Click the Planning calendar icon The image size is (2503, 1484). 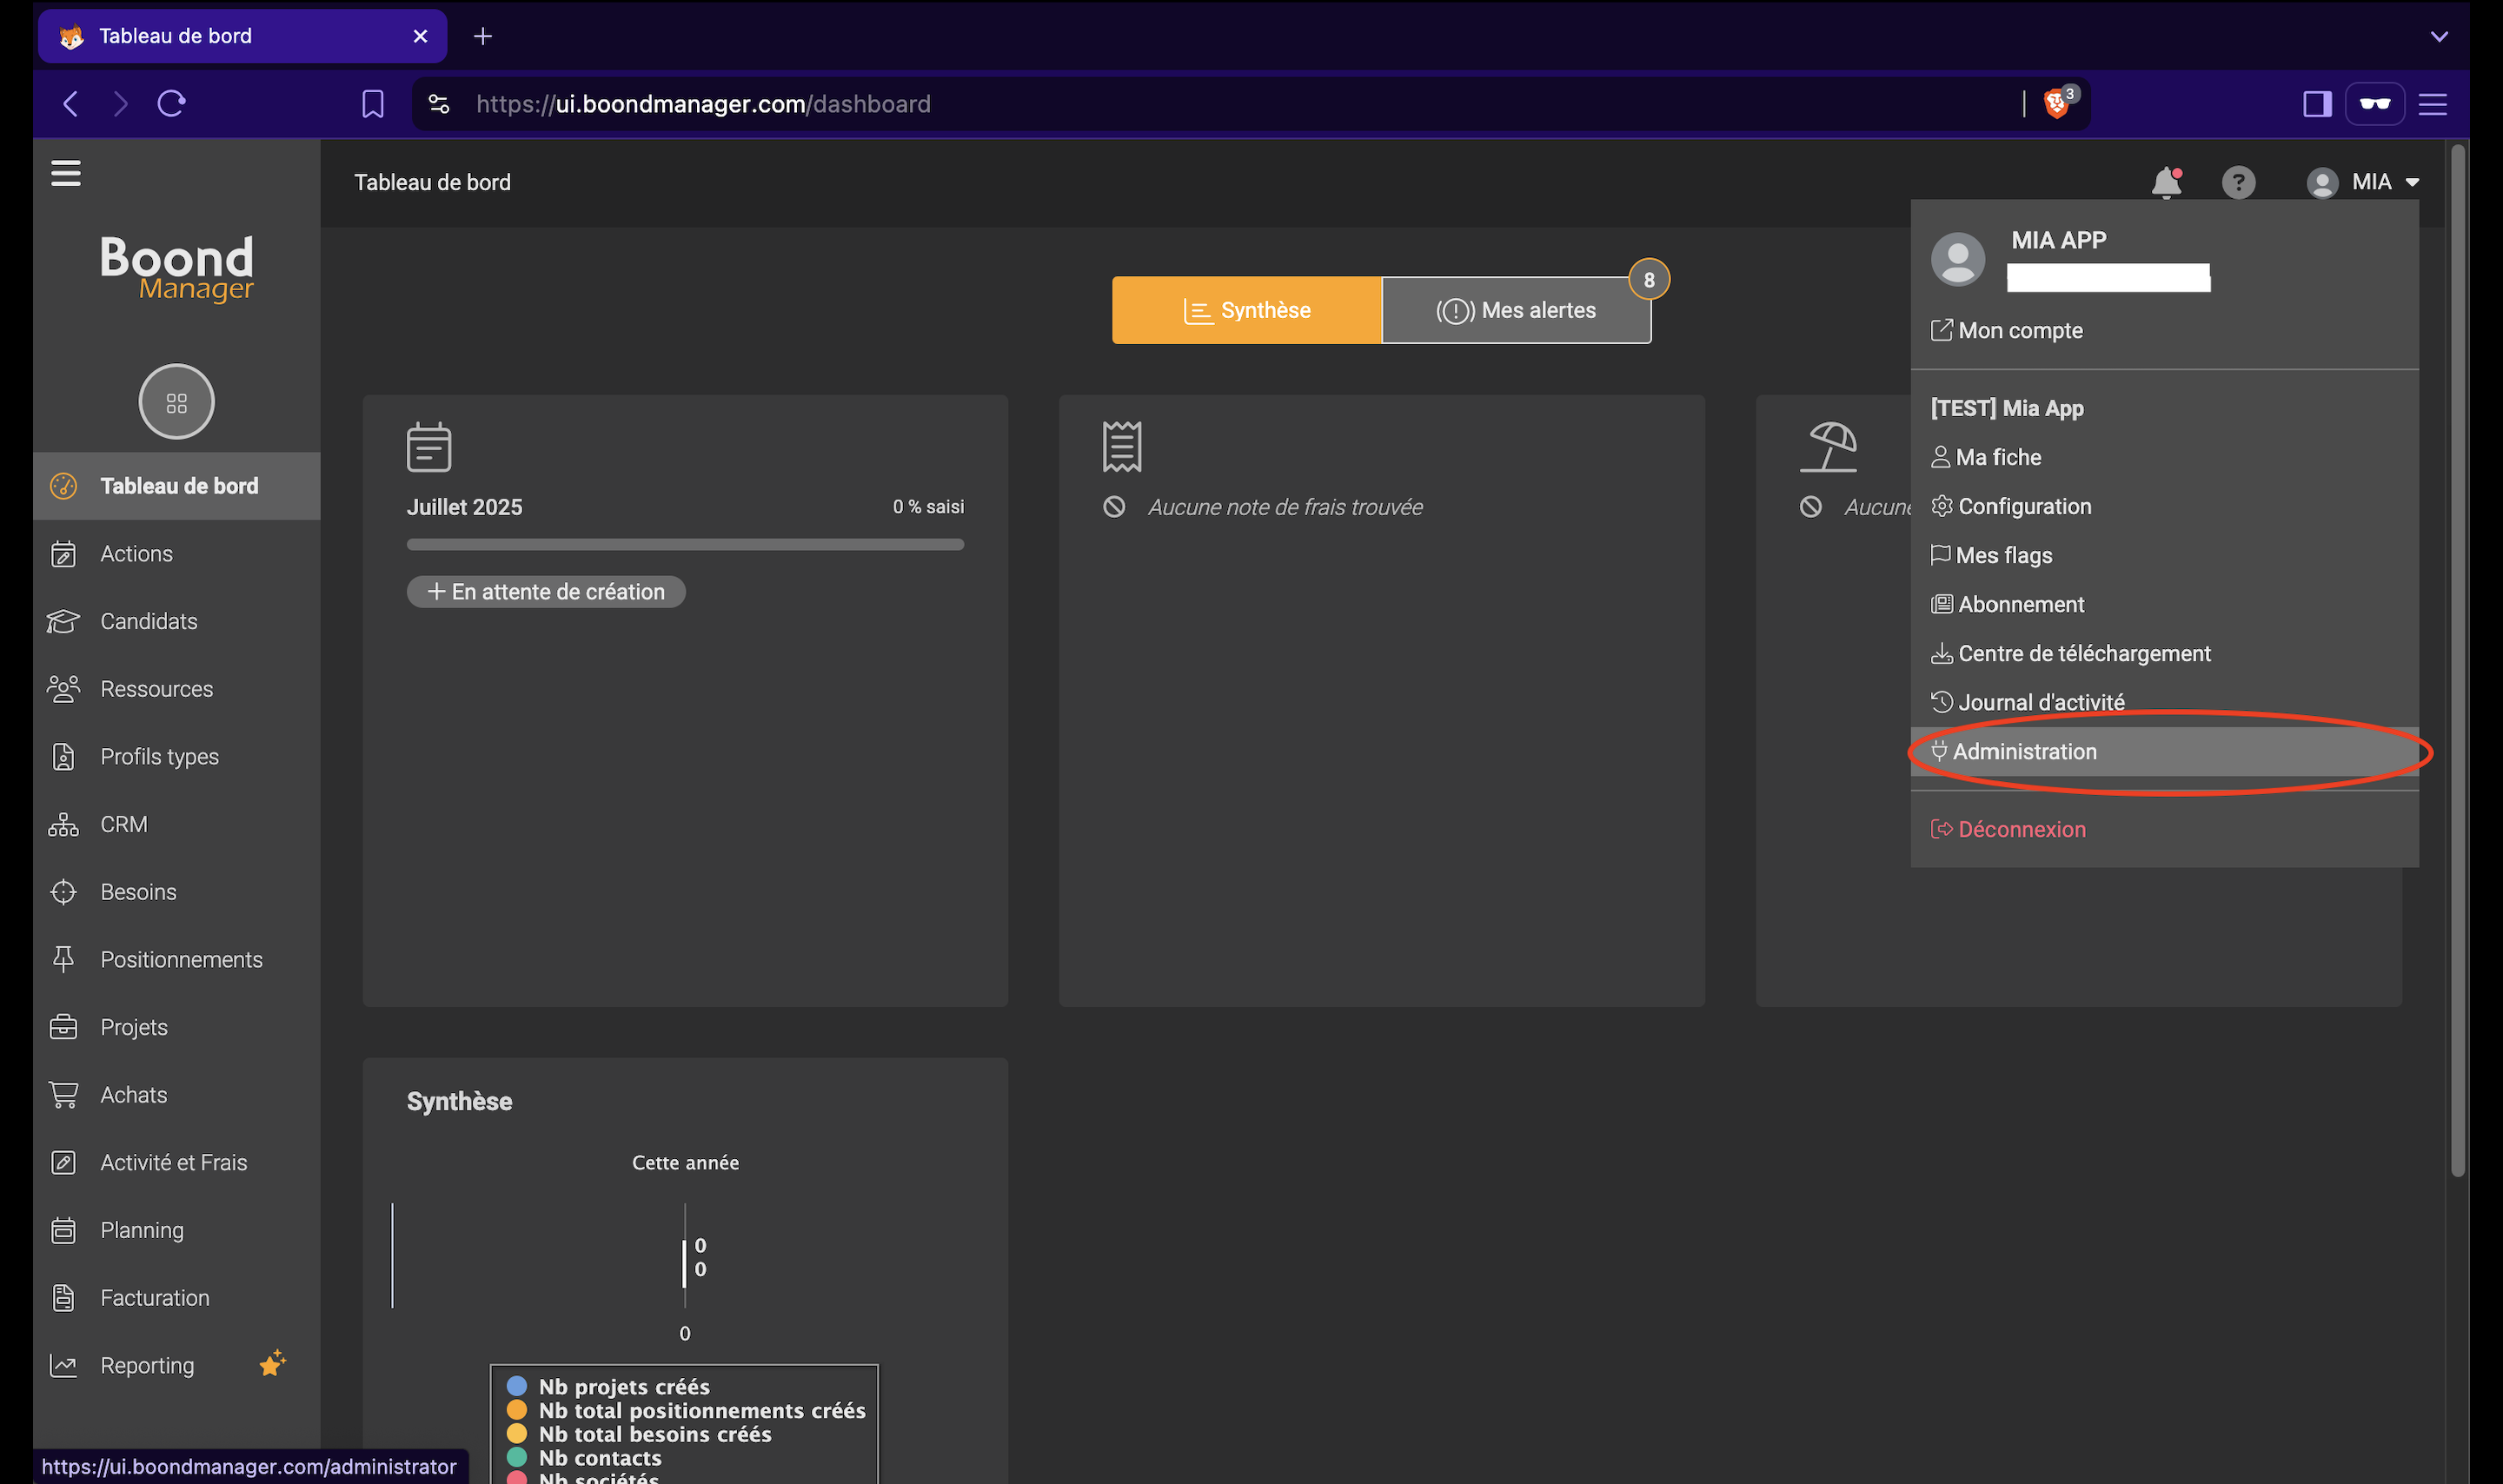pos(63,1230)
